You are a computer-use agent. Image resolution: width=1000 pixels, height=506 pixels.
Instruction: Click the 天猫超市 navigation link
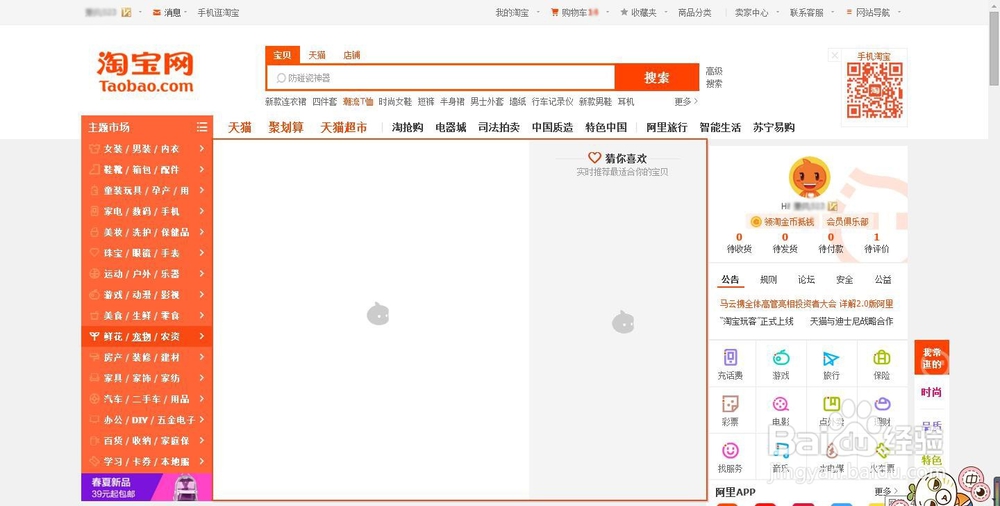pos(343,127)
